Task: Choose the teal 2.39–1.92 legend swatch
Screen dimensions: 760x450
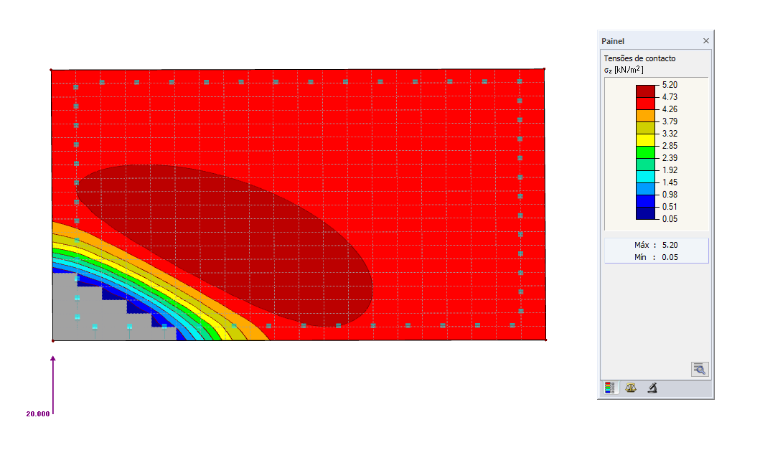Action: point(646,164)
